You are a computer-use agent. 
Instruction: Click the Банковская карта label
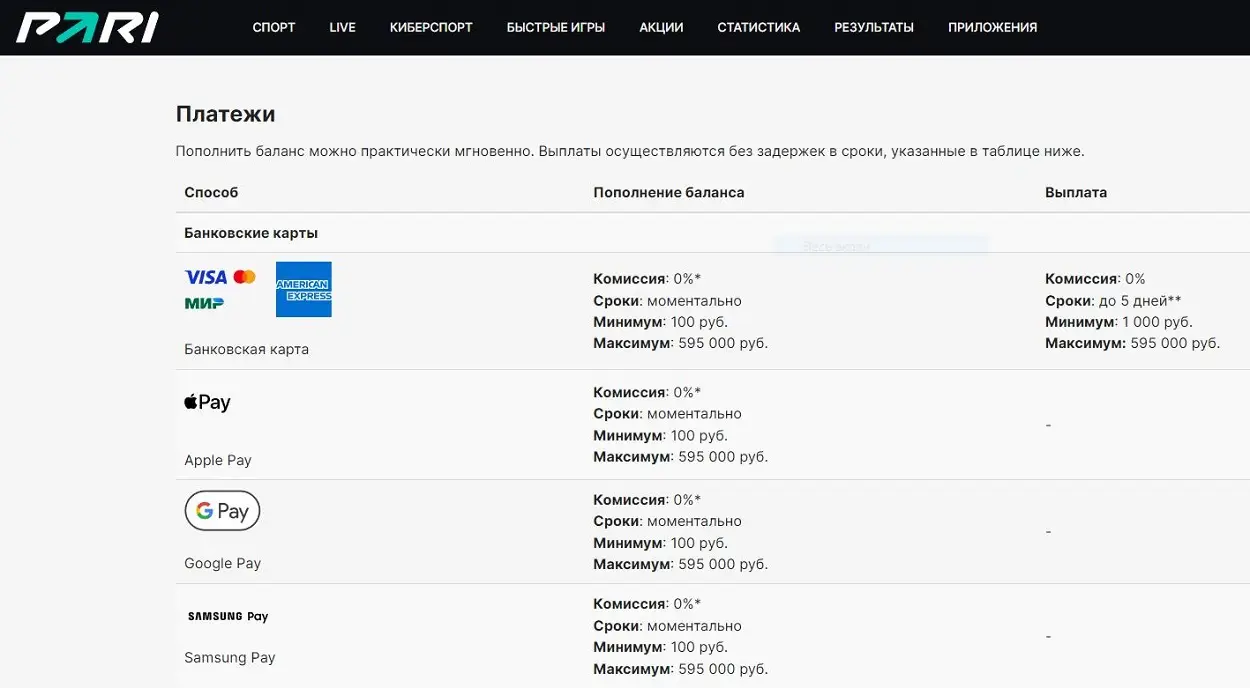[x=246, y=349]
